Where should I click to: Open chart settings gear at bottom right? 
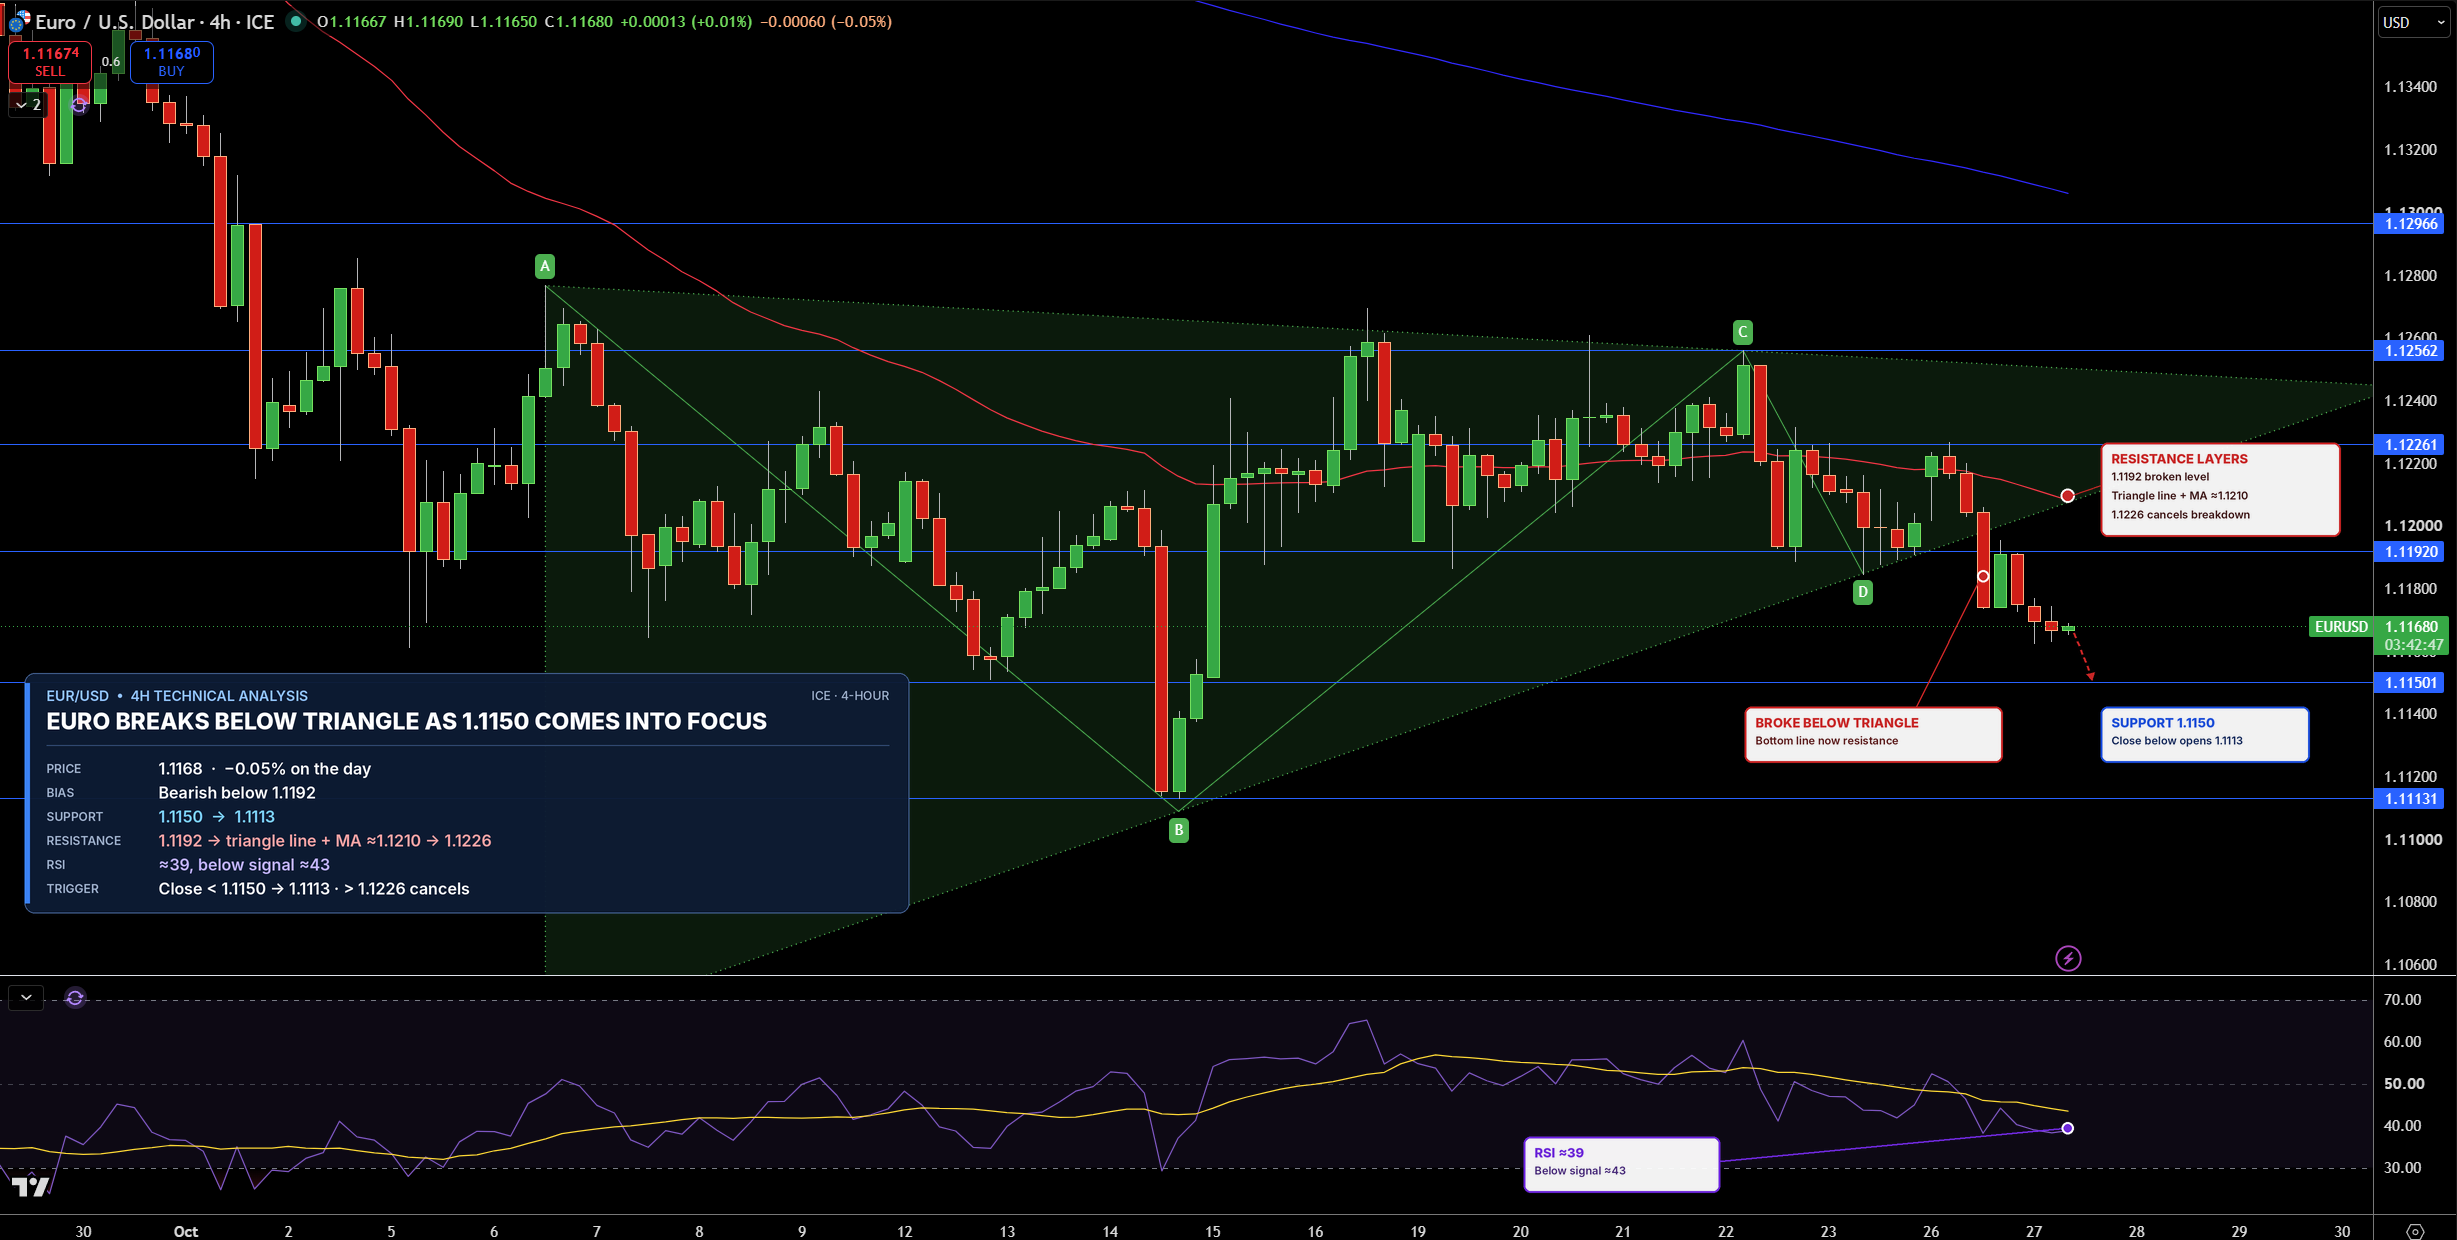click(2415, 1231)
